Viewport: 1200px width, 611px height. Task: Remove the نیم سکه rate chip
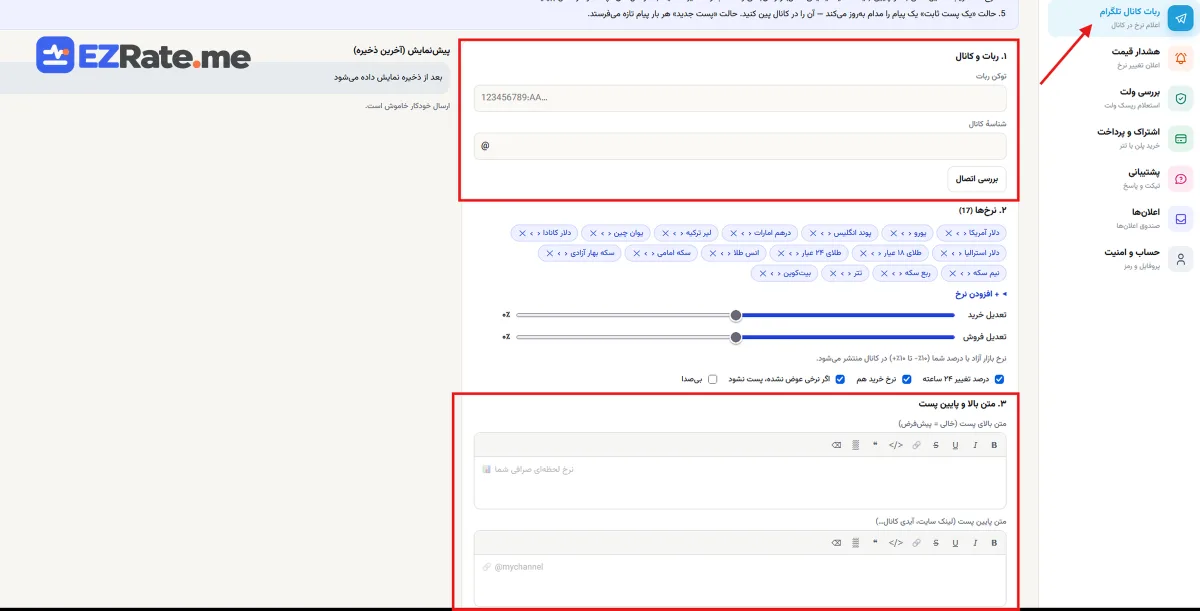point(953,273)
